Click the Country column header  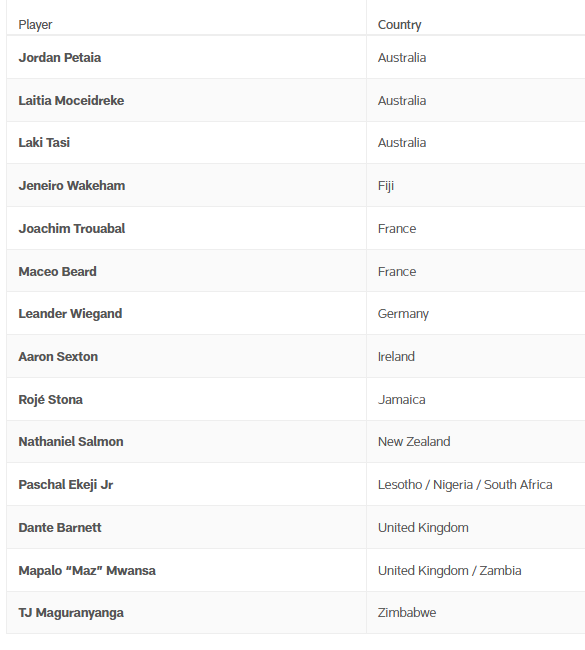[x=399, y=24]
